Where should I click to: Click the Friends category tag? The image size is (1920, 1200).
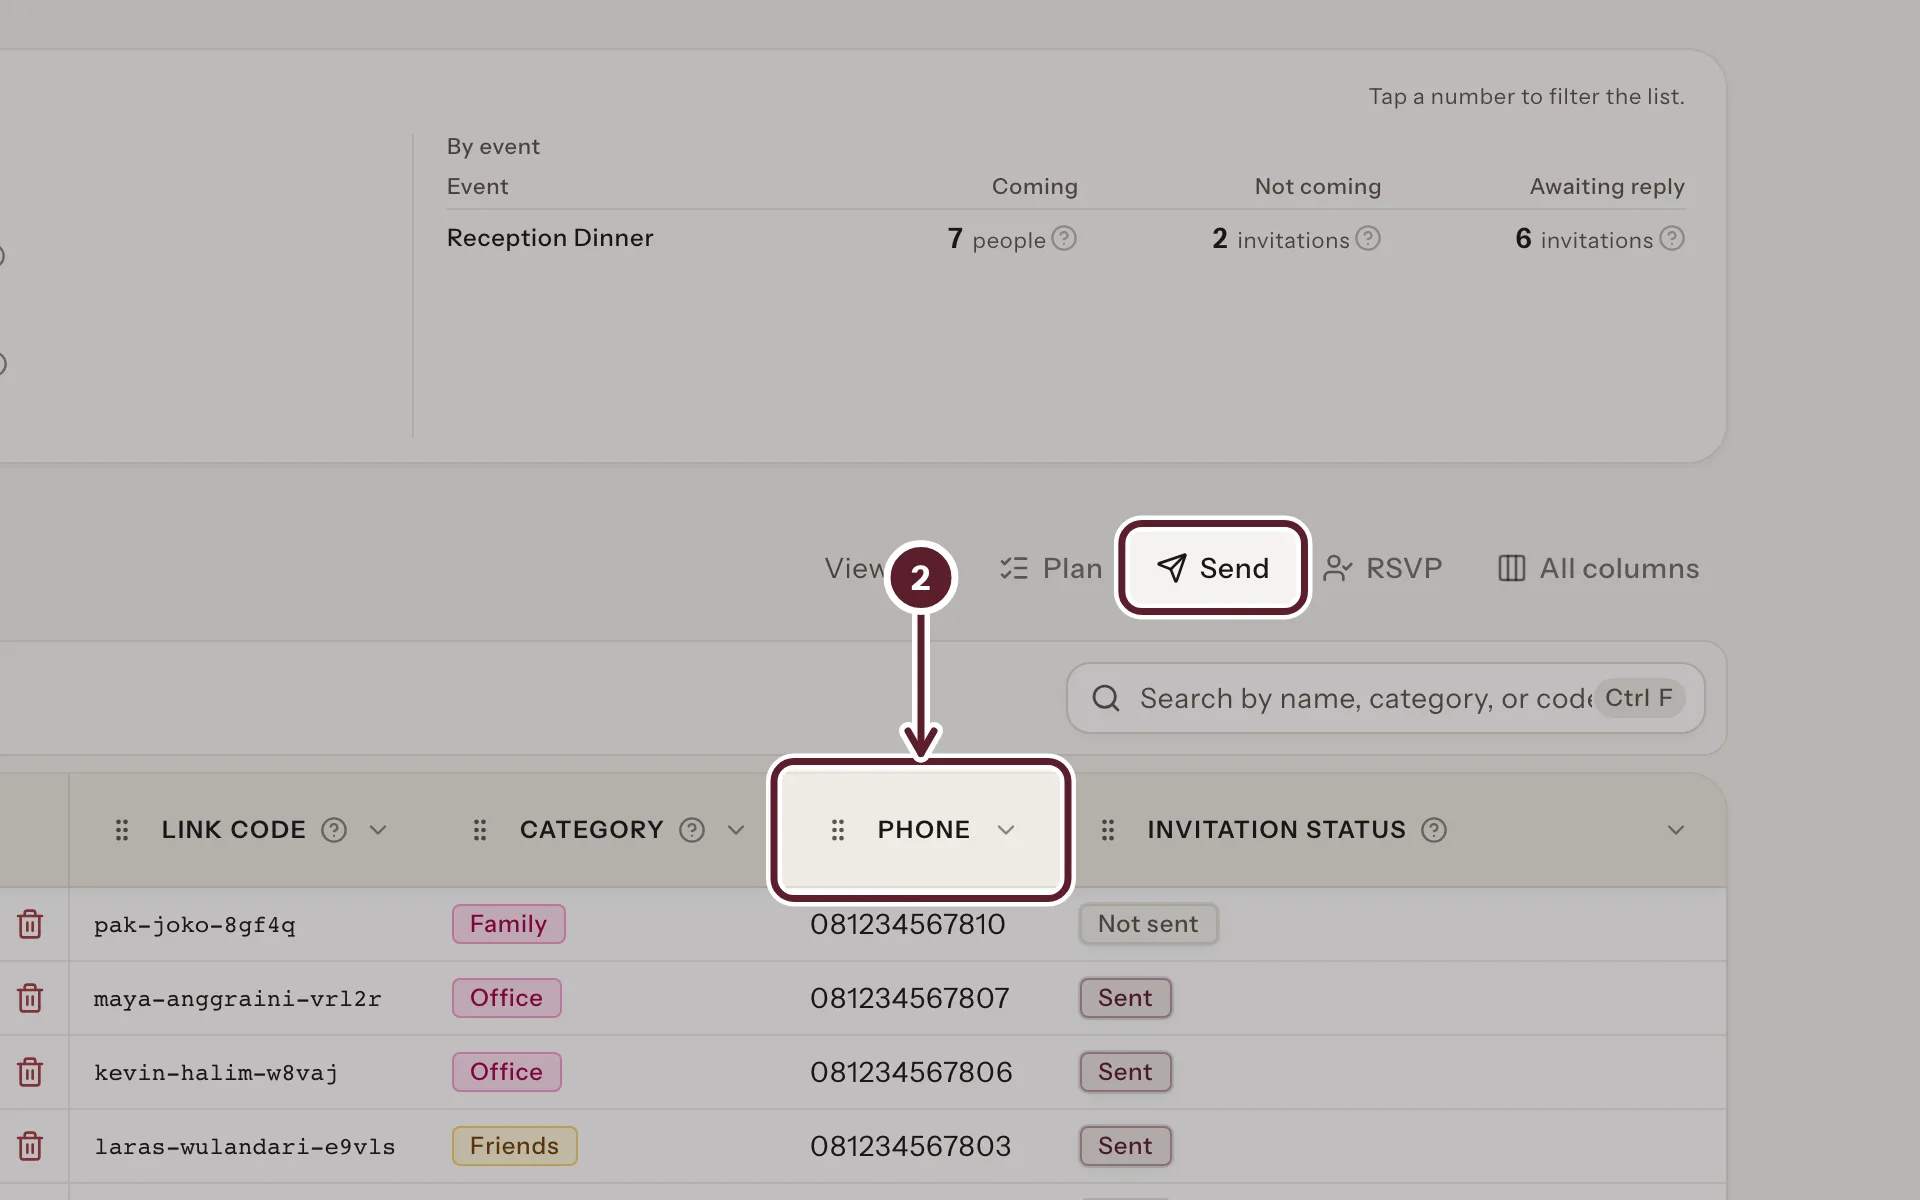(x=514, y=1146)
